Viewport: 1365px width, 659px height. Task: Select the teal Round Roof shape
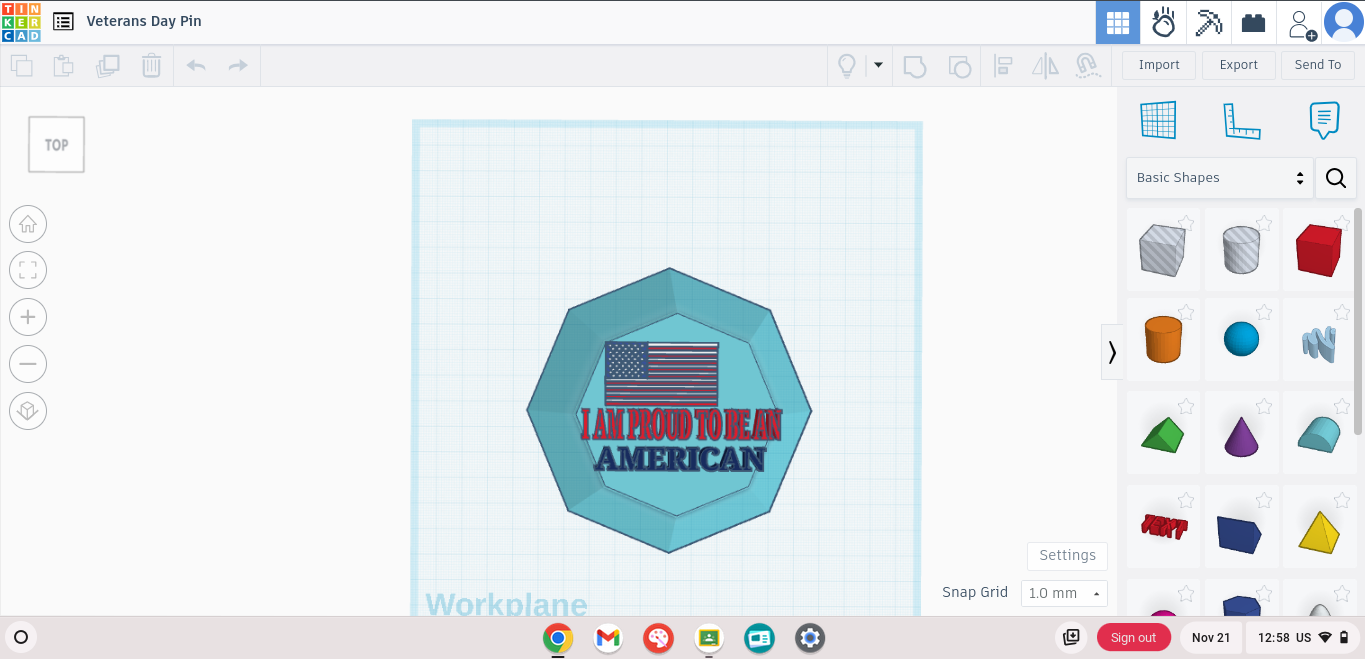(1318, 433)
